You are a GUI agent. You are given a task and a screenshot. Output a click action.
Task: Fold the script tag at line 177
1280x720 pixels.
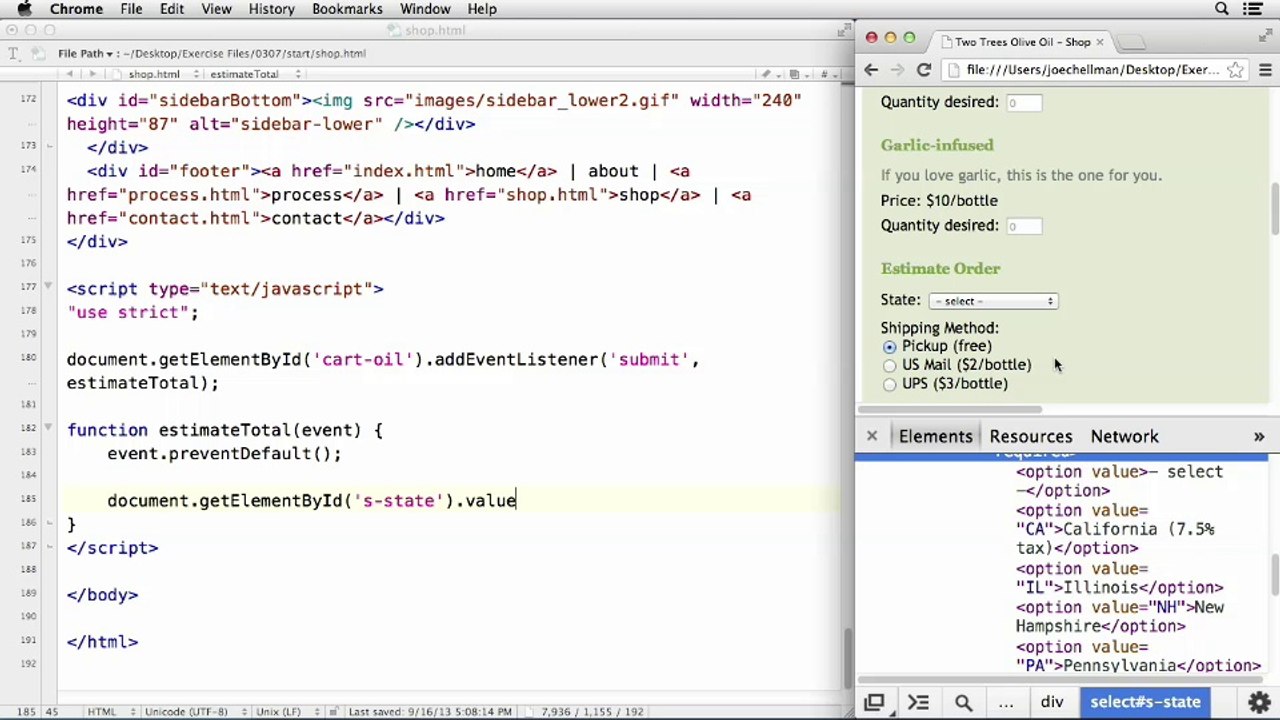pyautogui.click(x=48, y=288)
